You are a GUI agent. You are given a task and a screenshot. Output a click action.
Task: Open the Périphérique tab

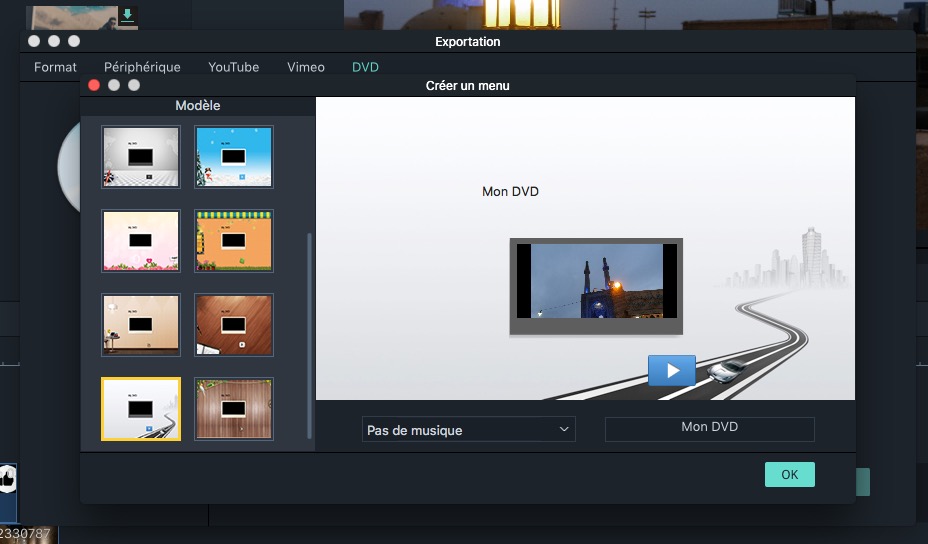[x=142, y=67]
